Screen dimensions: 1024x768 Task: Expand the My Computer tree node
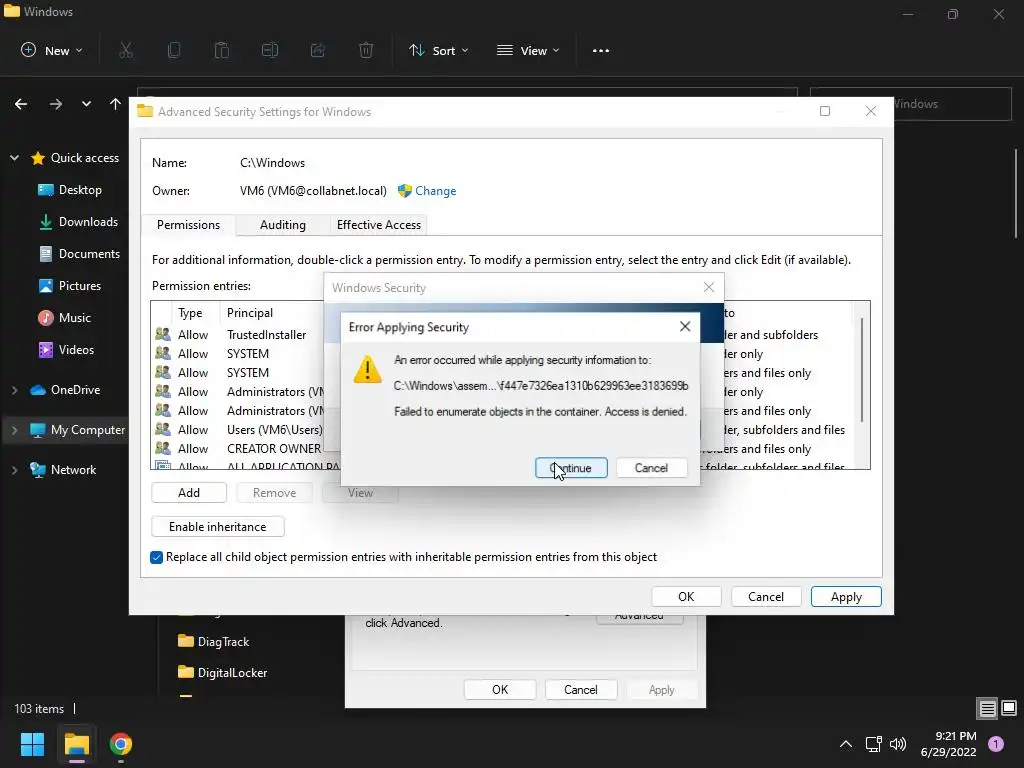[x=14, y=430]
